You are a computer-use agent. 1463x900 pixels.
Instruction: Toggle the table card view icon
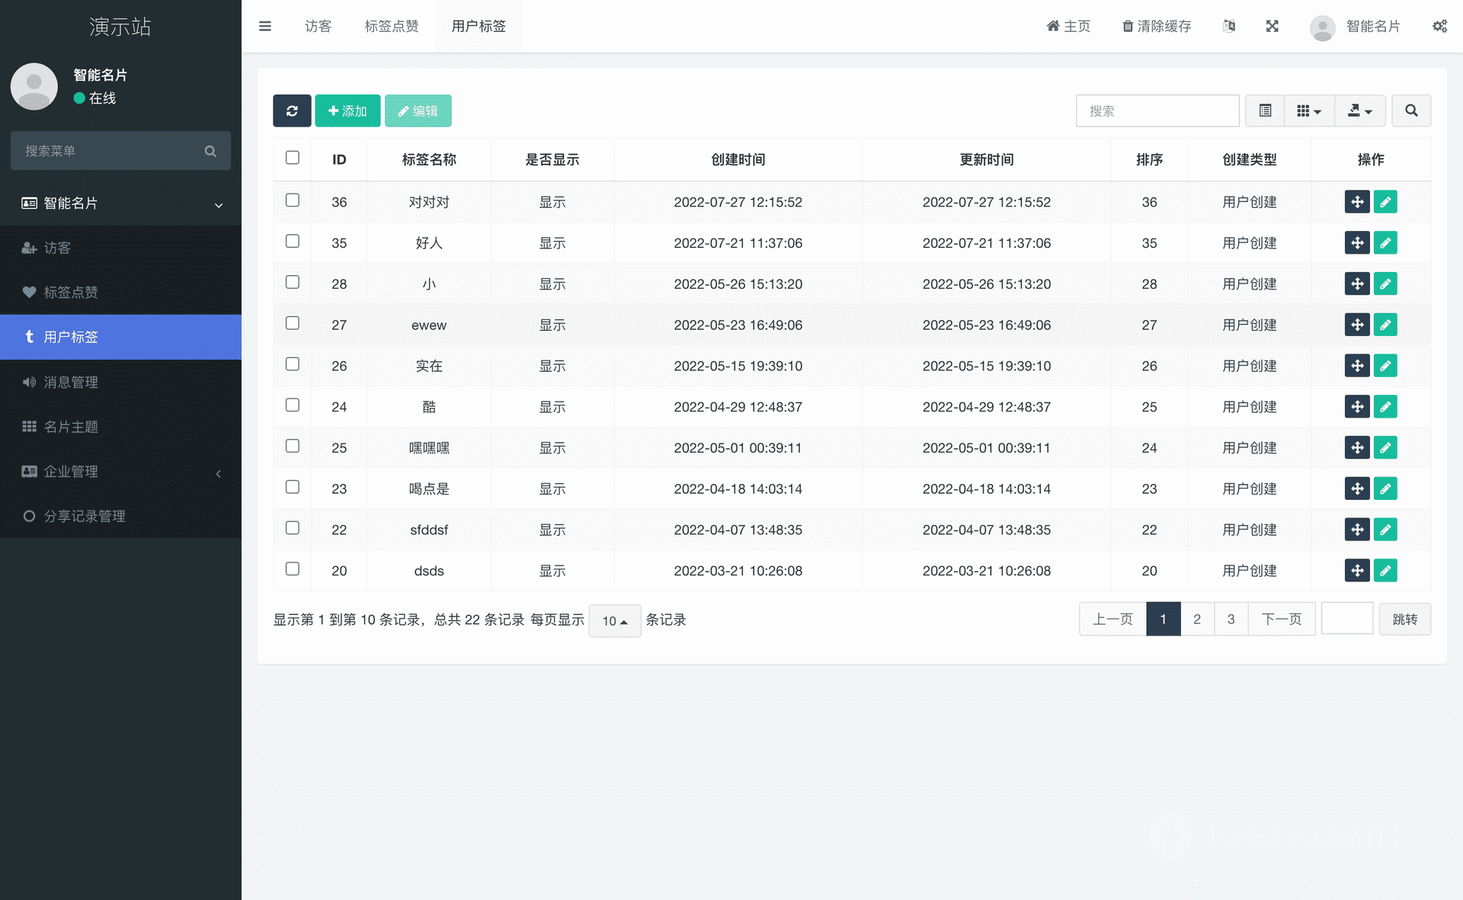coord(1265,111)
